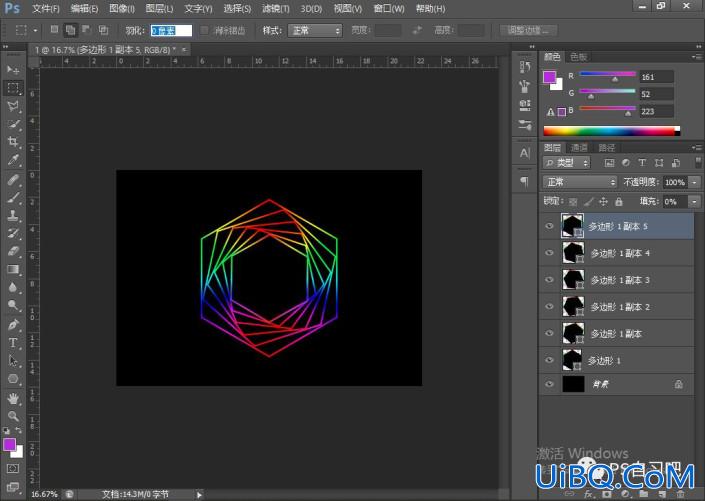Open the Character panel icon

click(524, 153)
